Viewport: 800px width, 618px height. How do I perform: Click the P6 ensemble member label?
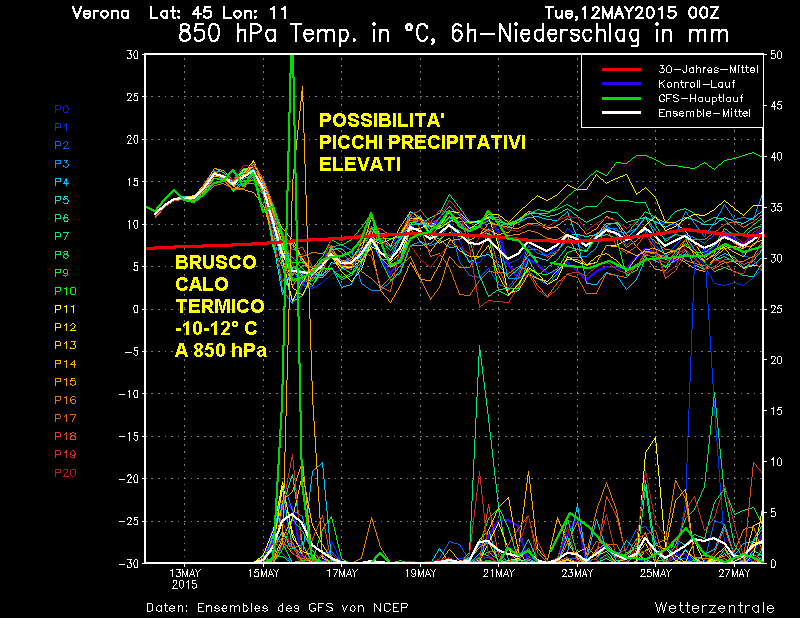pyautogui.click(x=62, y=218)
